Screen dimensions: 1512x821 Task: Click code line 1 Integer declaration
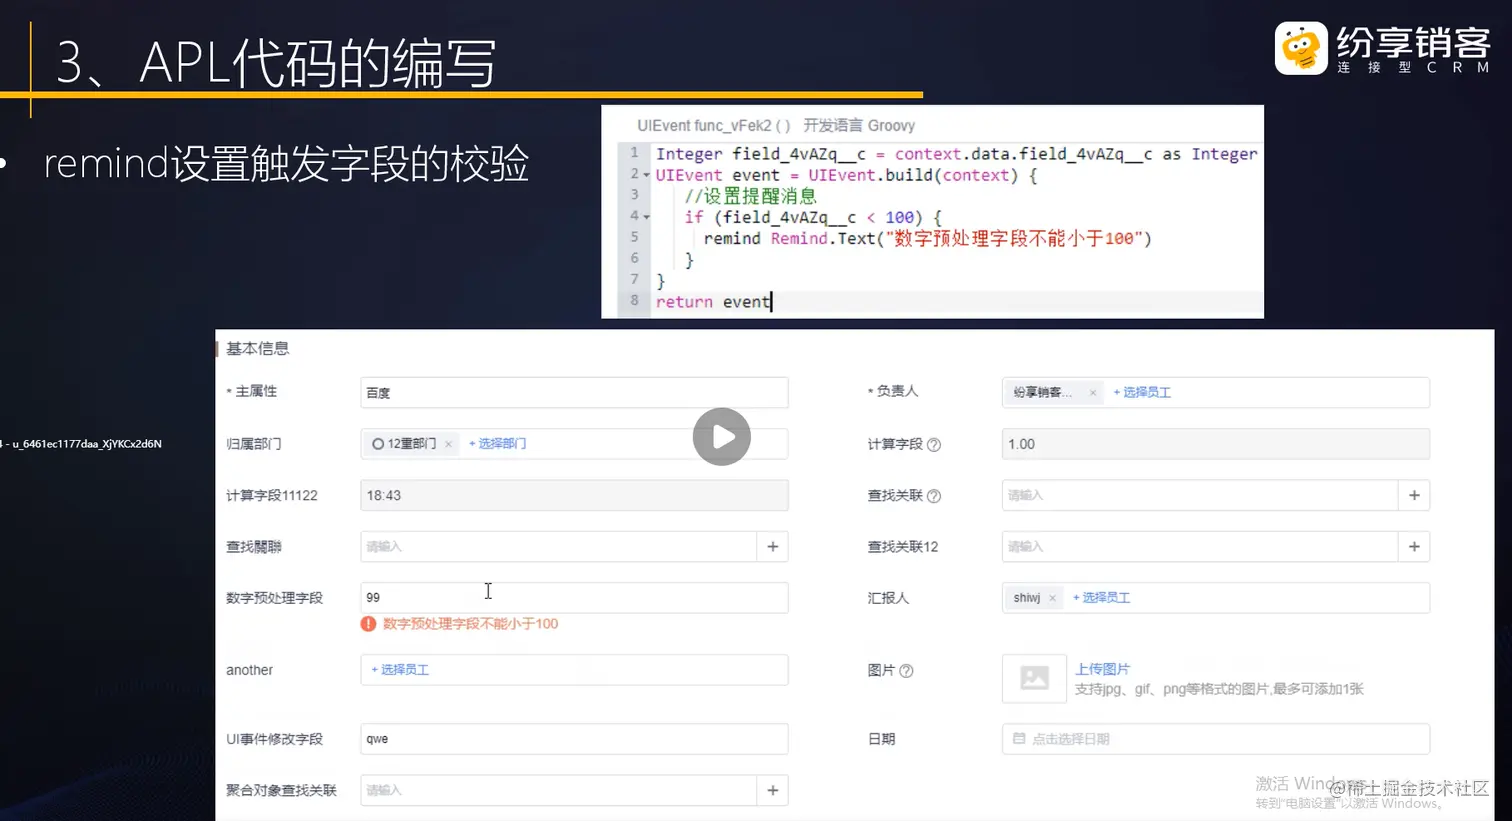(956, 154)
